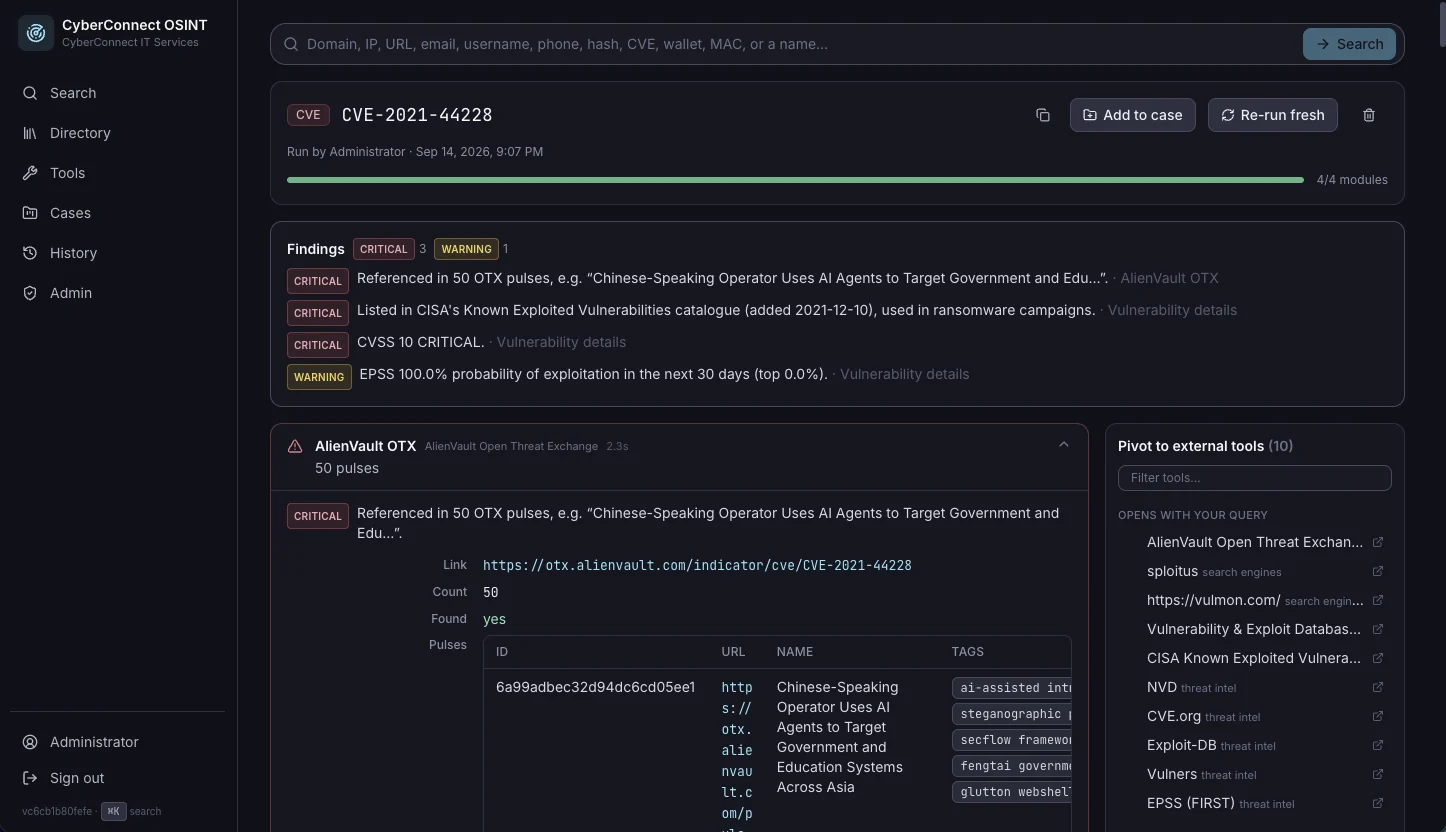1446x832 pixels.
Task: Open the Administrator profile entry
Action: (x=118, y=742)
